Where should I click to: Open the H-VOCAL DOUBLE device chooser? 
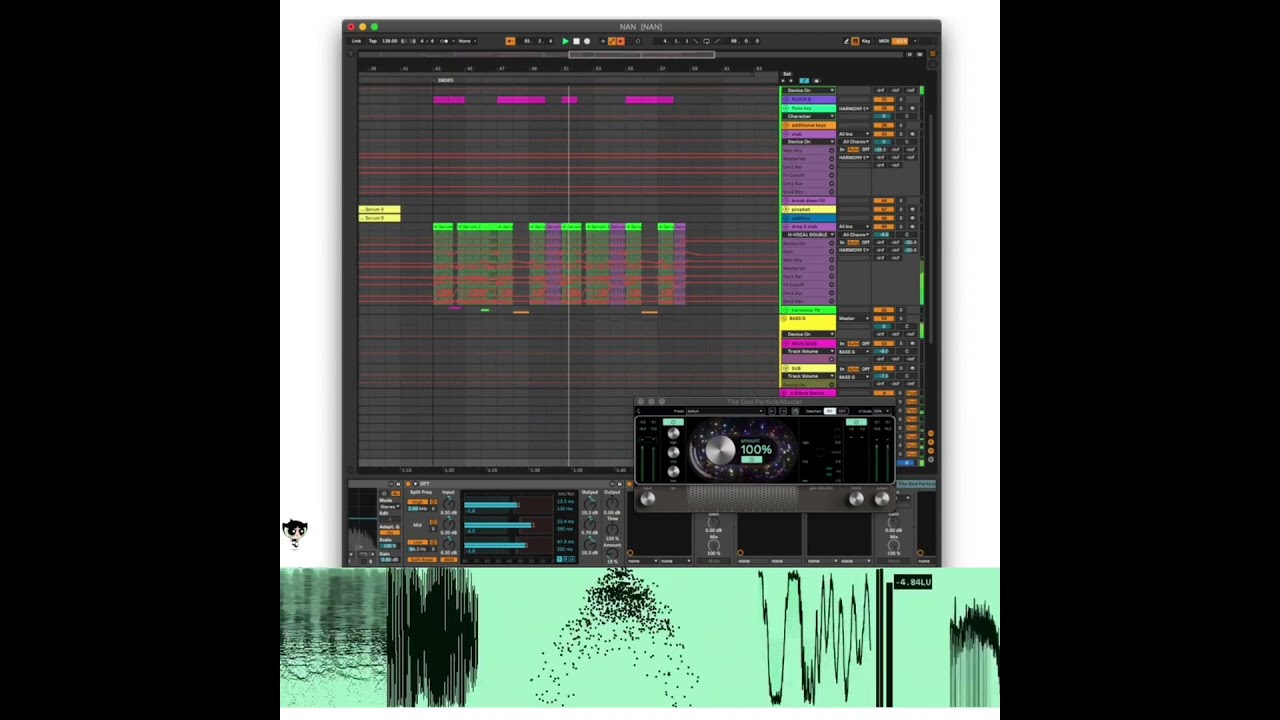click(808, 235)
